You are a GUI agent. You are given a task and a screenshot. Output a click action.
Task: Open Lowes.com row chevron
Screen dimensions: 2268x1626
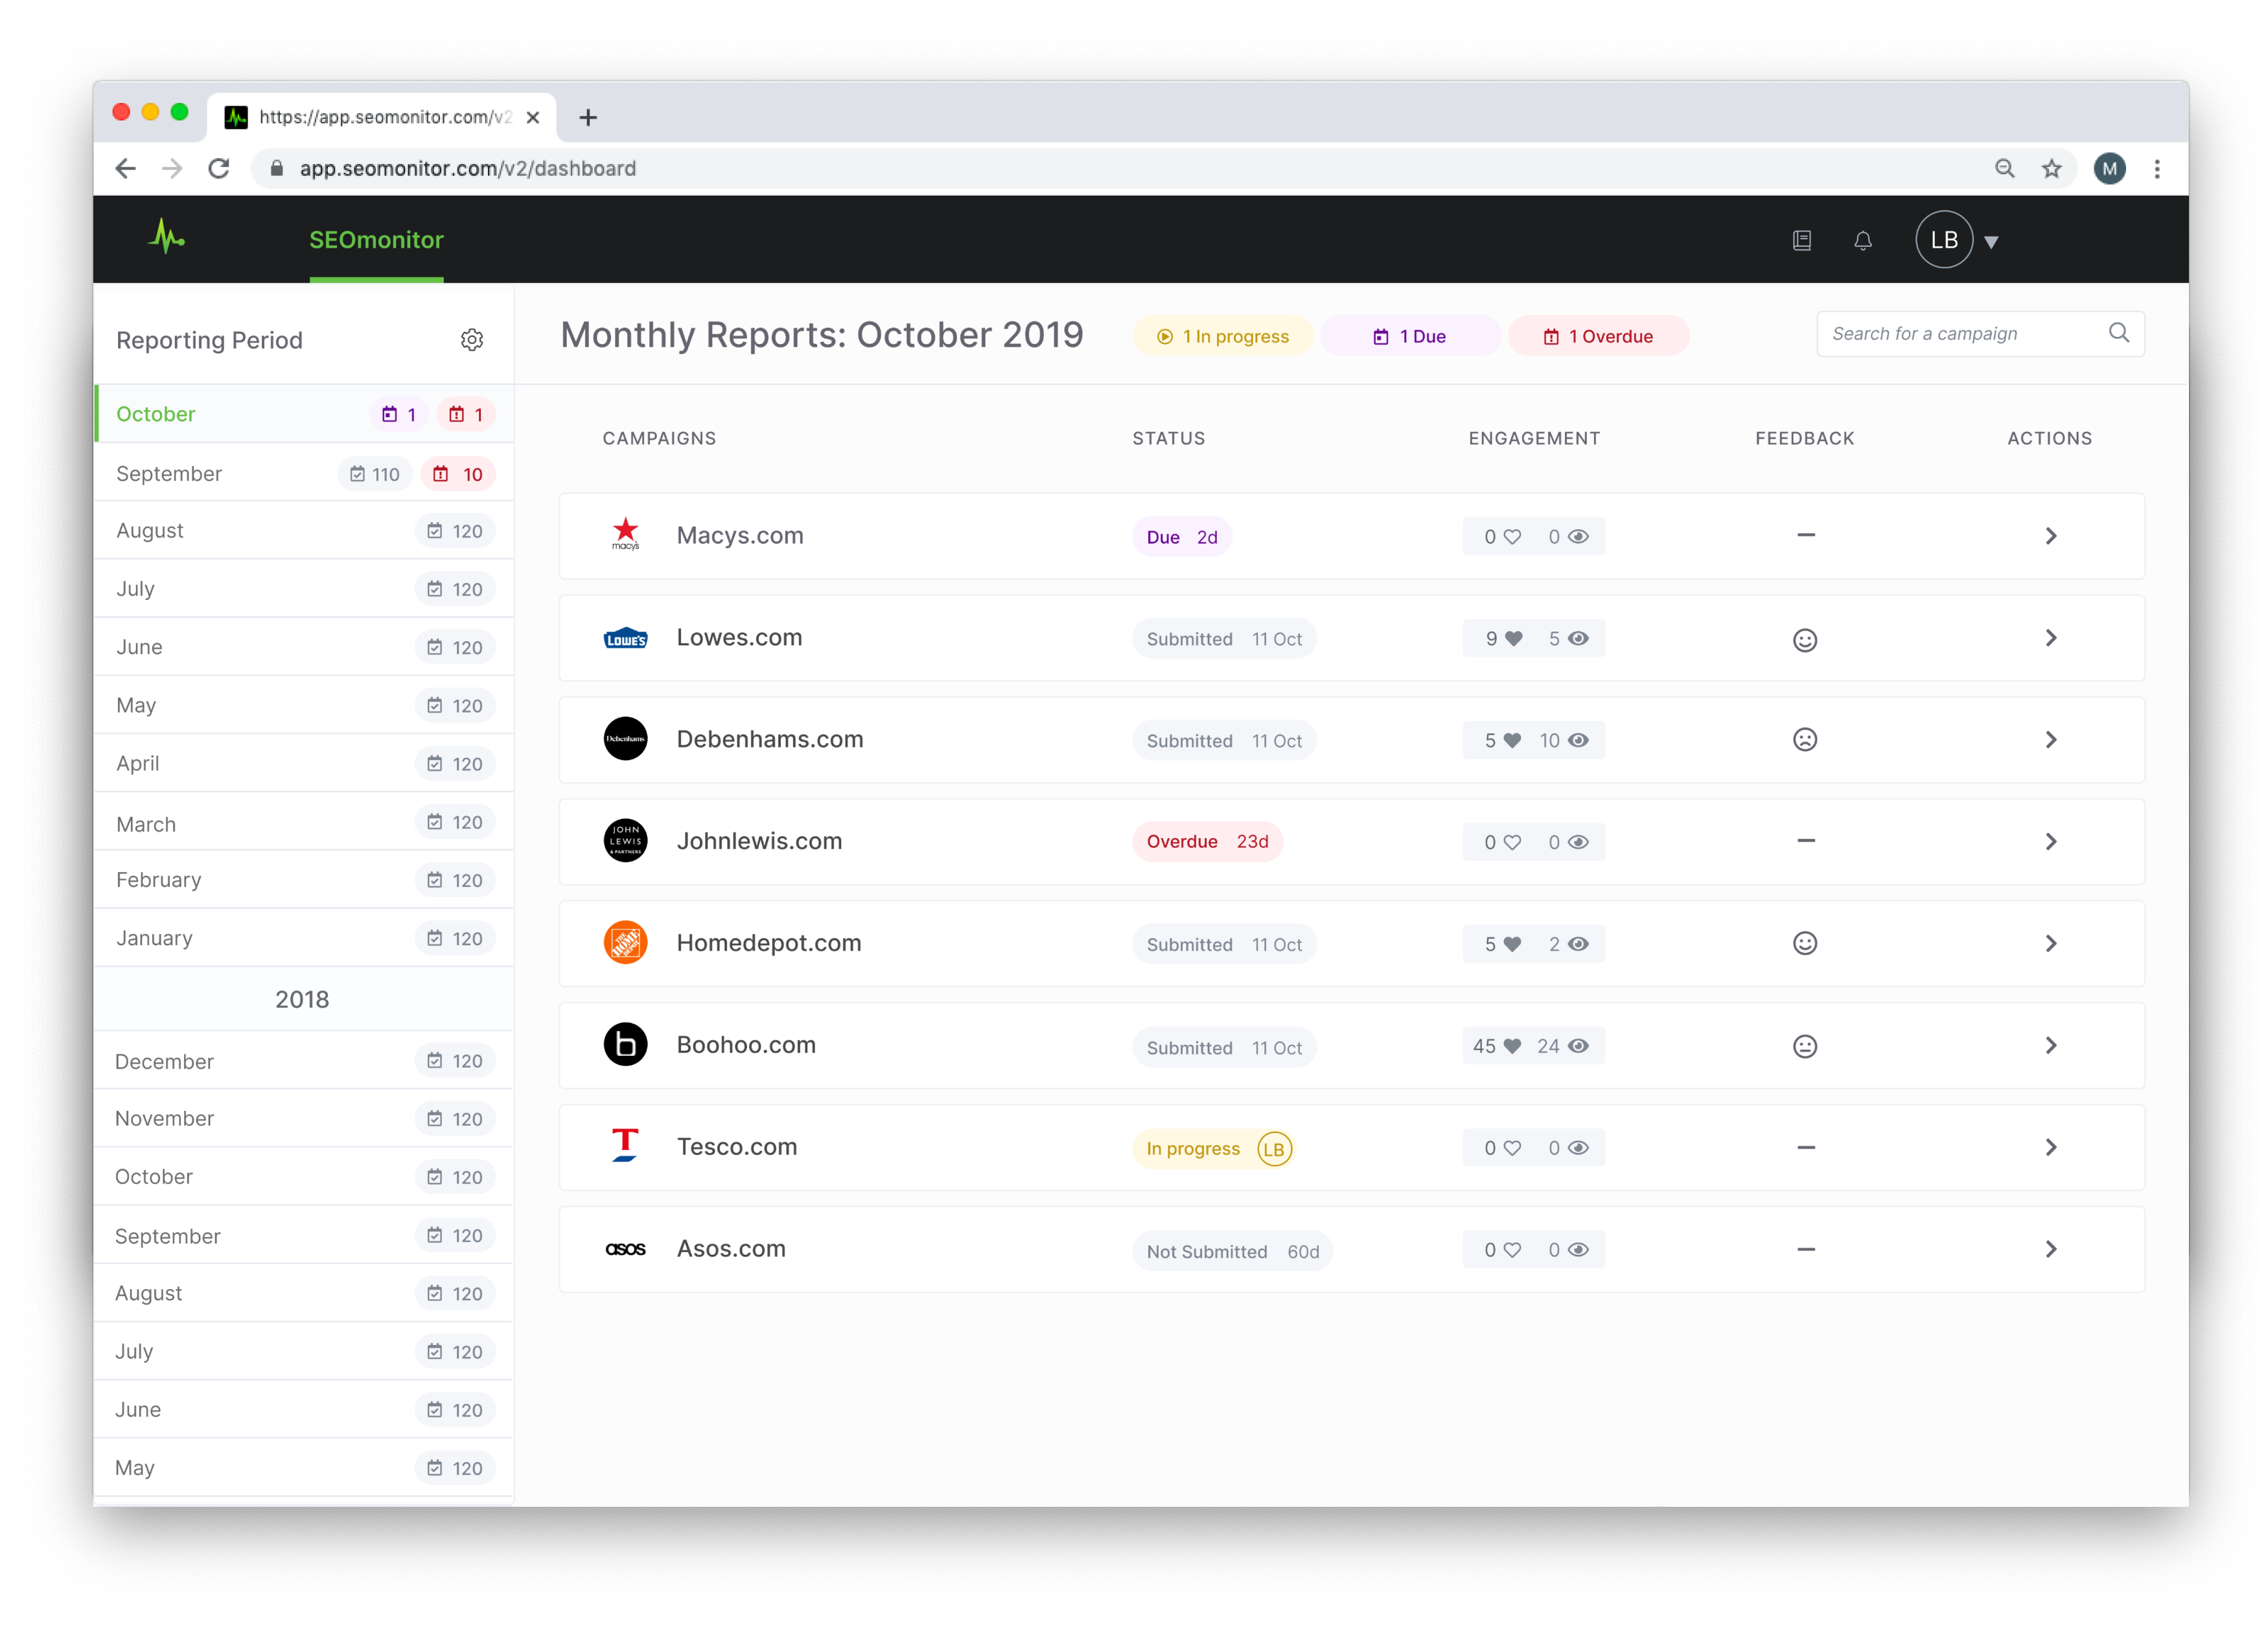point(2050,638)
